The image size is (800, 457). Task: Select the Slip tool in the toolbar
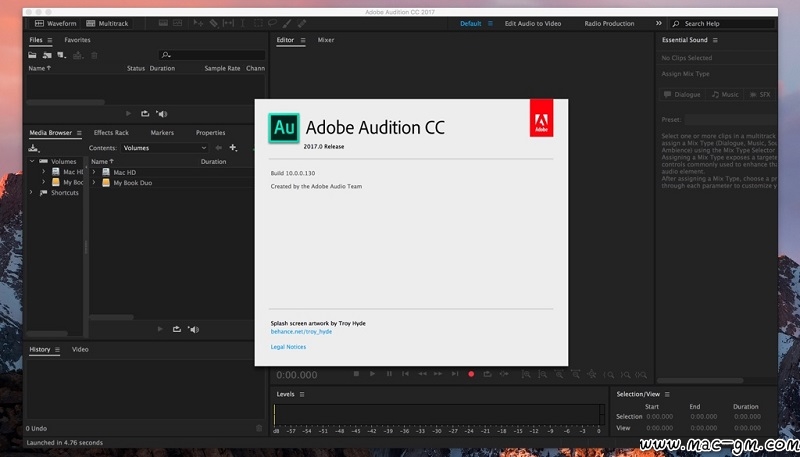tap(229, 23)
